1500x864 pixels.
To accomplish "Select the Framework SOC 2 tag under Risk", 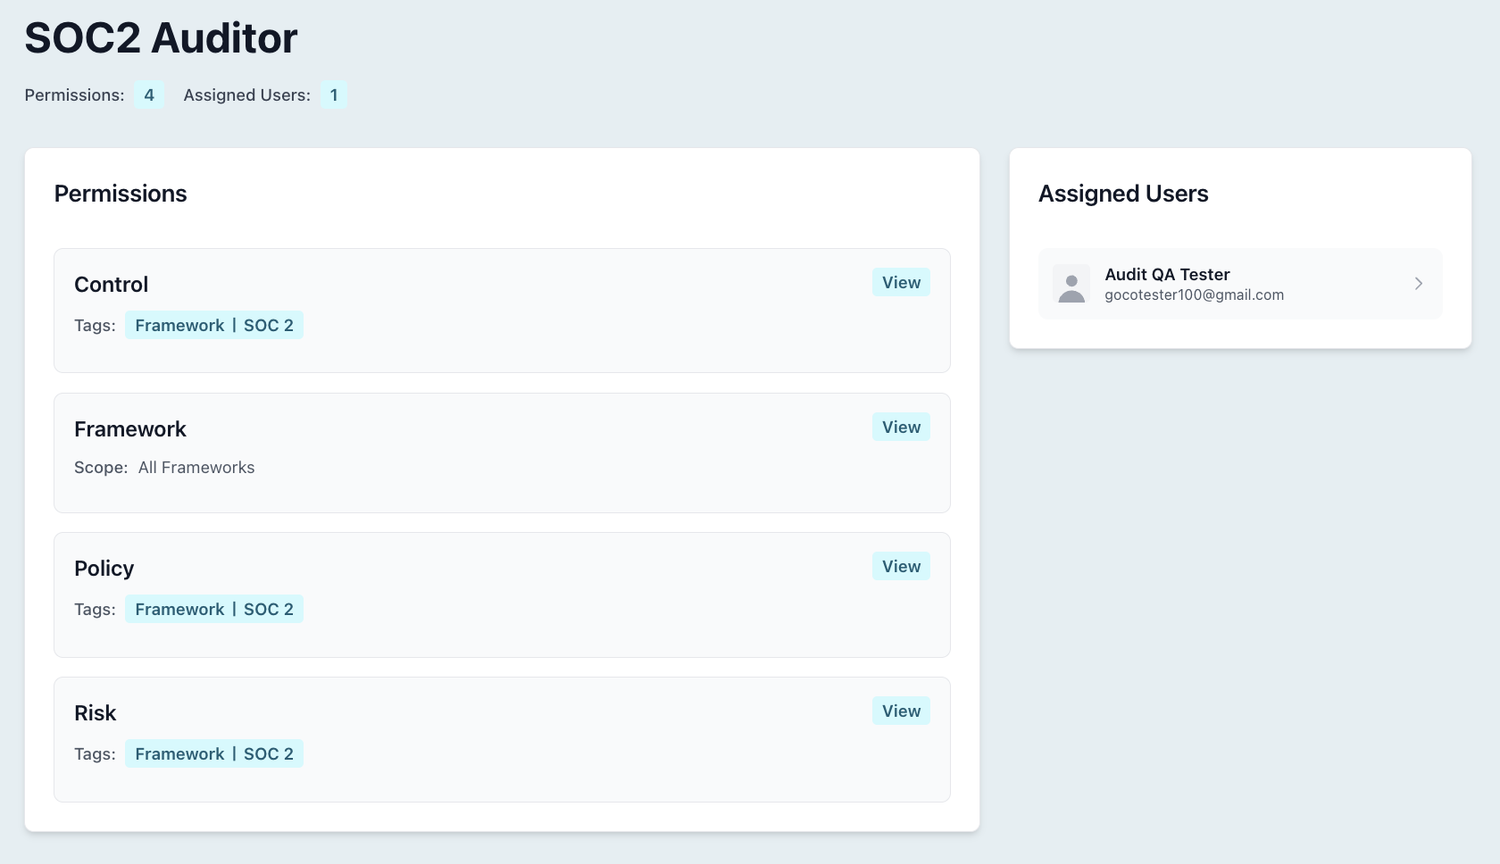I will [x=214, y=753].
